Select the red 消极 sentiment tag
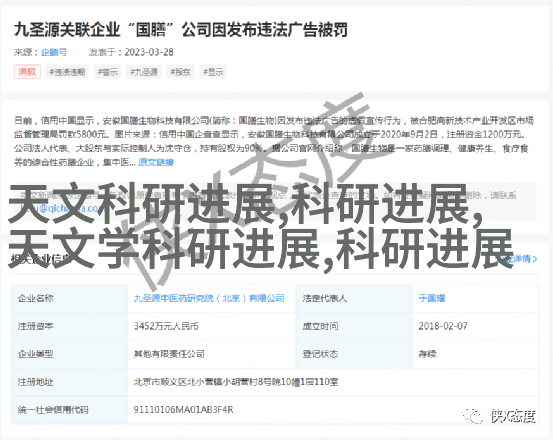The image size is (553, 440). (x=28, y=72)
